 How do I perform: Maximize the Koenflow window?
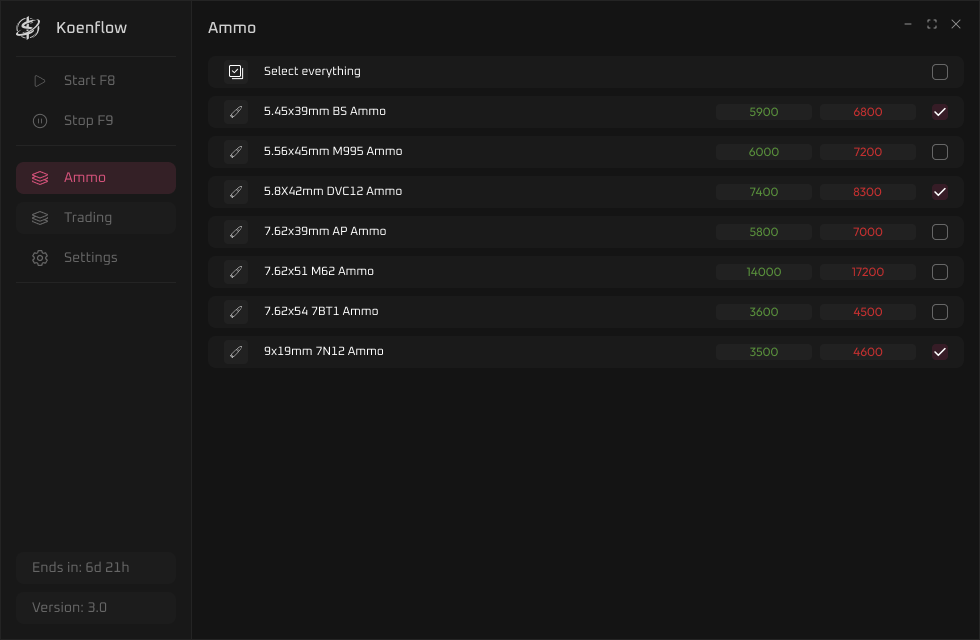click(x=931, y=24)
